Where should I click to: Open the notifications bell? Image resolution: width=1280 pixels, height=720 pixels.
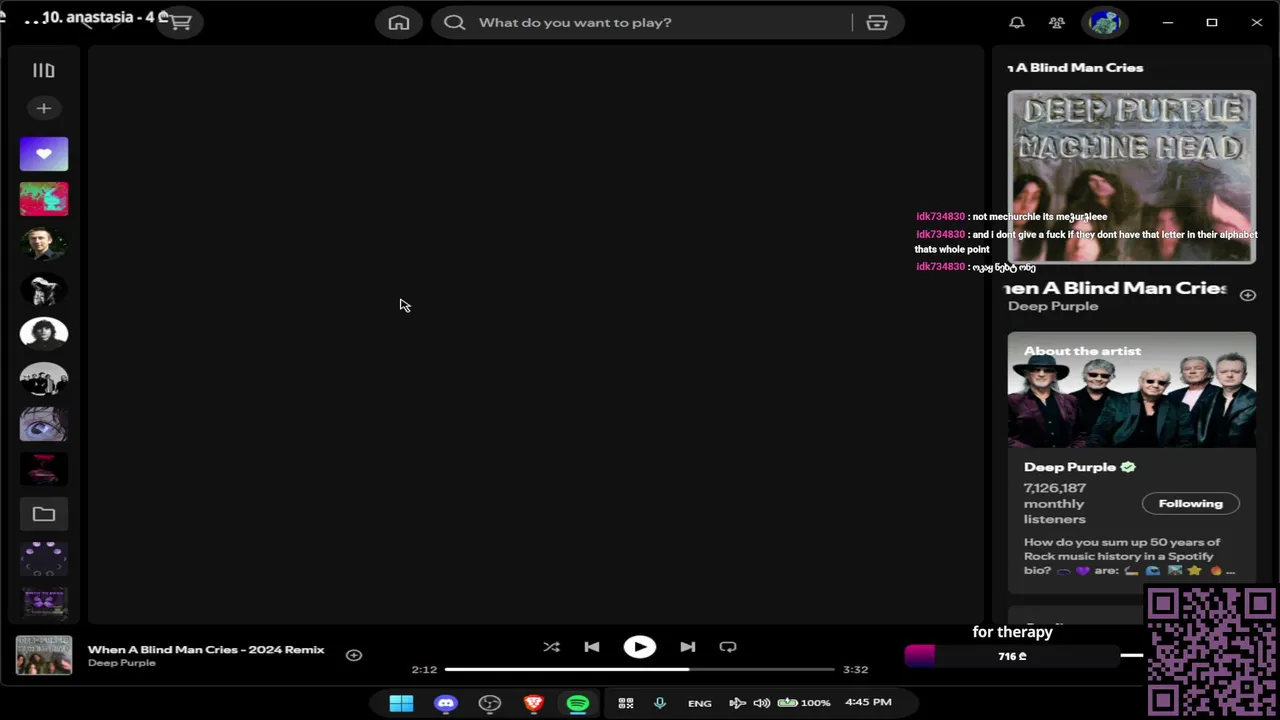1017,22
